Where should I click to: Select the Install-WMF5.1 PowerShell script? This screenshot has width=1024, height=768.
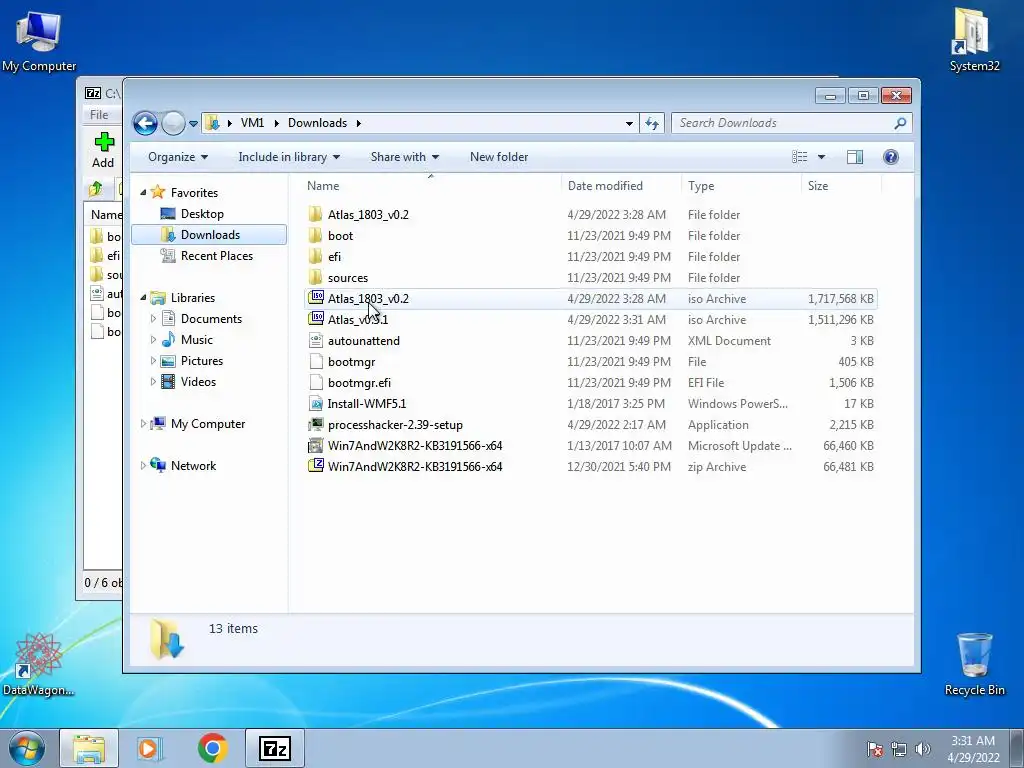point(591,404)
